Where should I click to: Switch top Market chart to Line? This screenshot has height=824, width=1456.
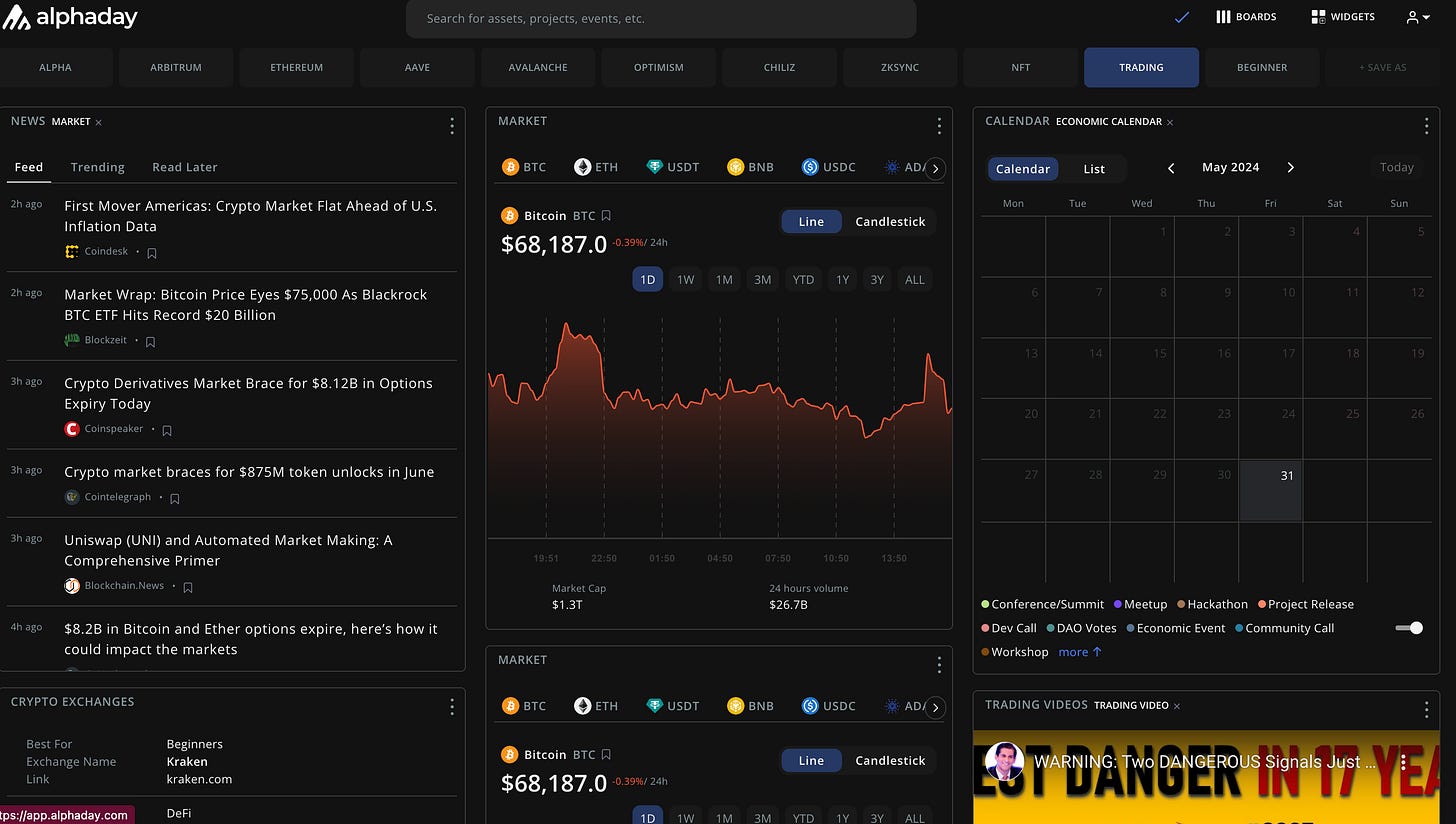point(811,222)
